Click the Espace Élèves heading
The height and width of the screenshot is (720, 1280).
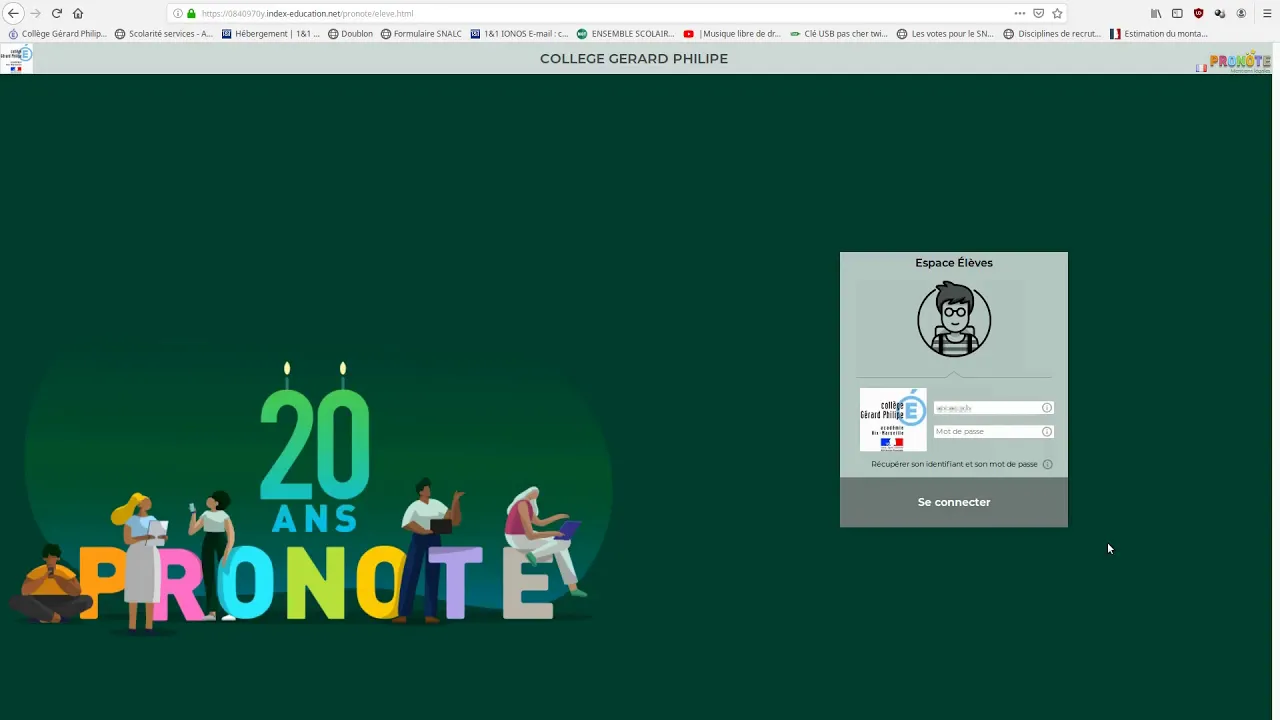pos(954,263)
